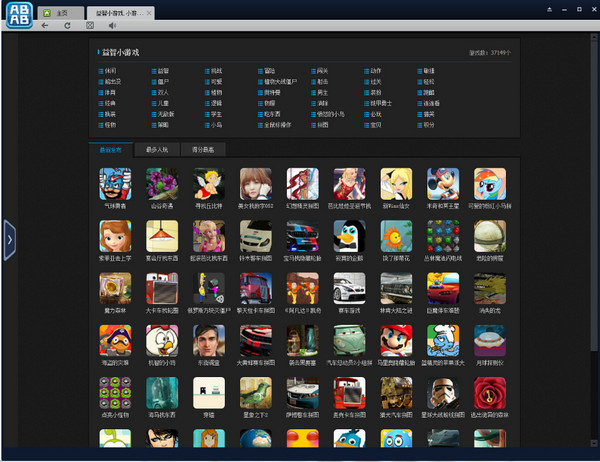This screenshot has height=462, width=600.
Task: Open the 主页 home tab
Action: [60, 11]
